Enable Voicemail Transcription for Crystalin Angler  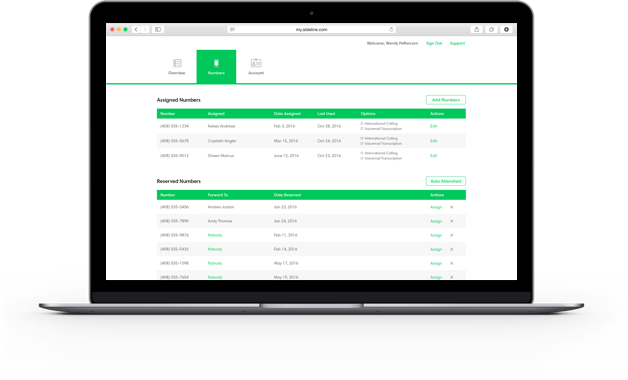pos(362,144)
